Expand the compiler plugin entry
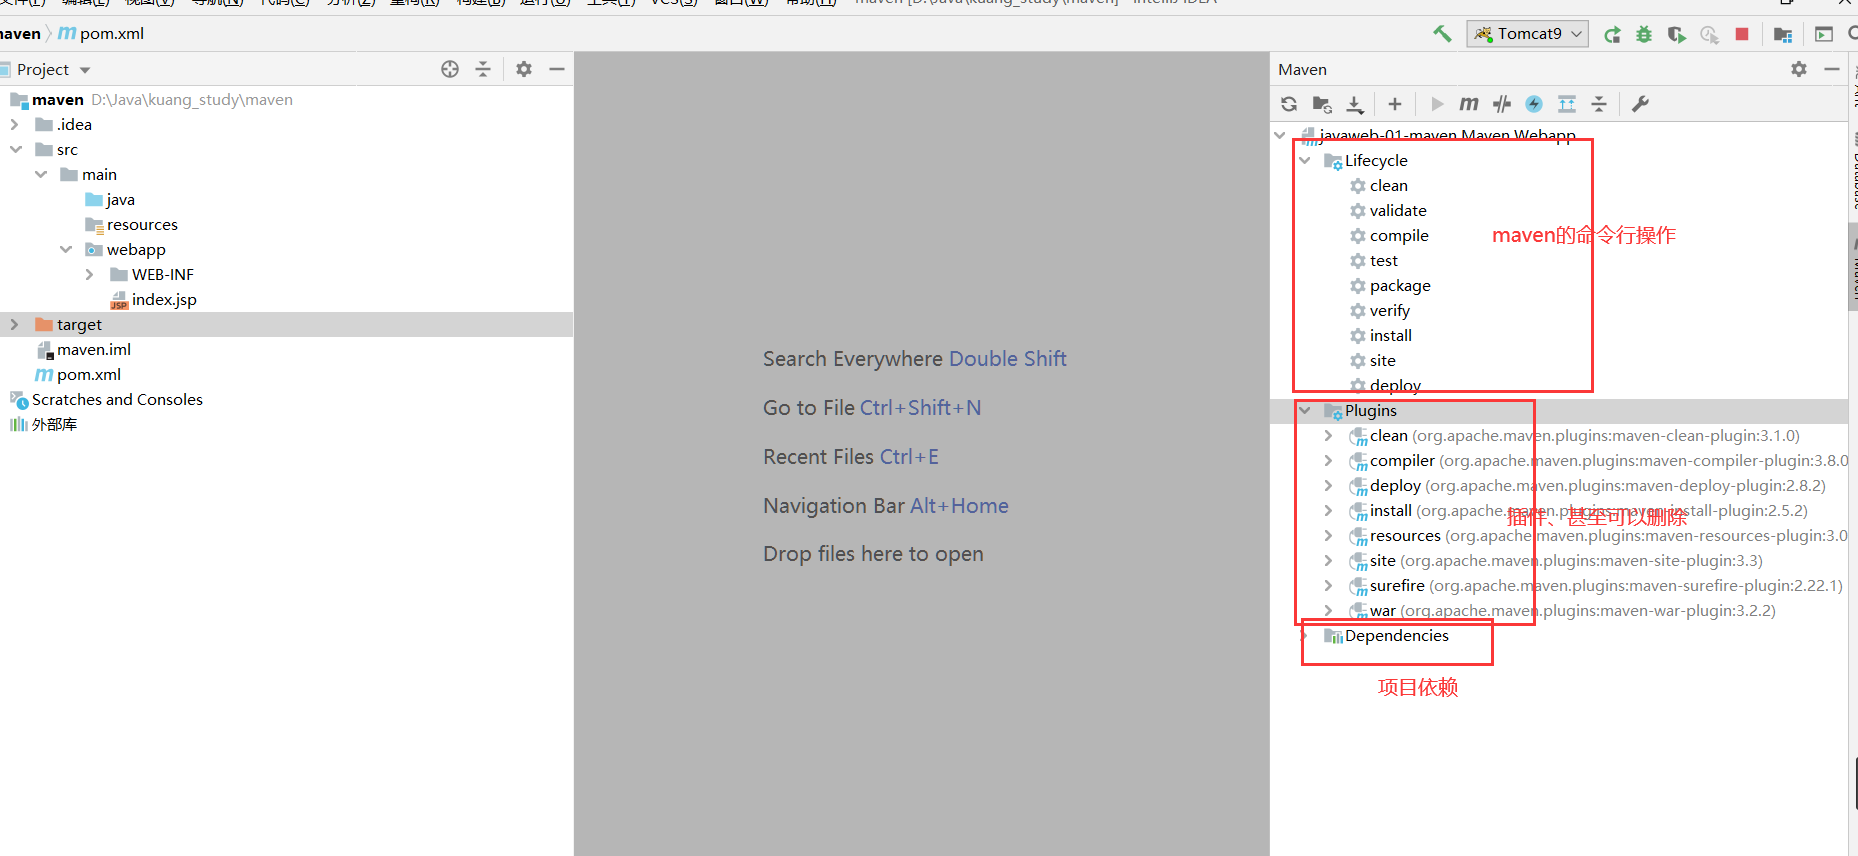1858x856 pixels. point(1328,461)
